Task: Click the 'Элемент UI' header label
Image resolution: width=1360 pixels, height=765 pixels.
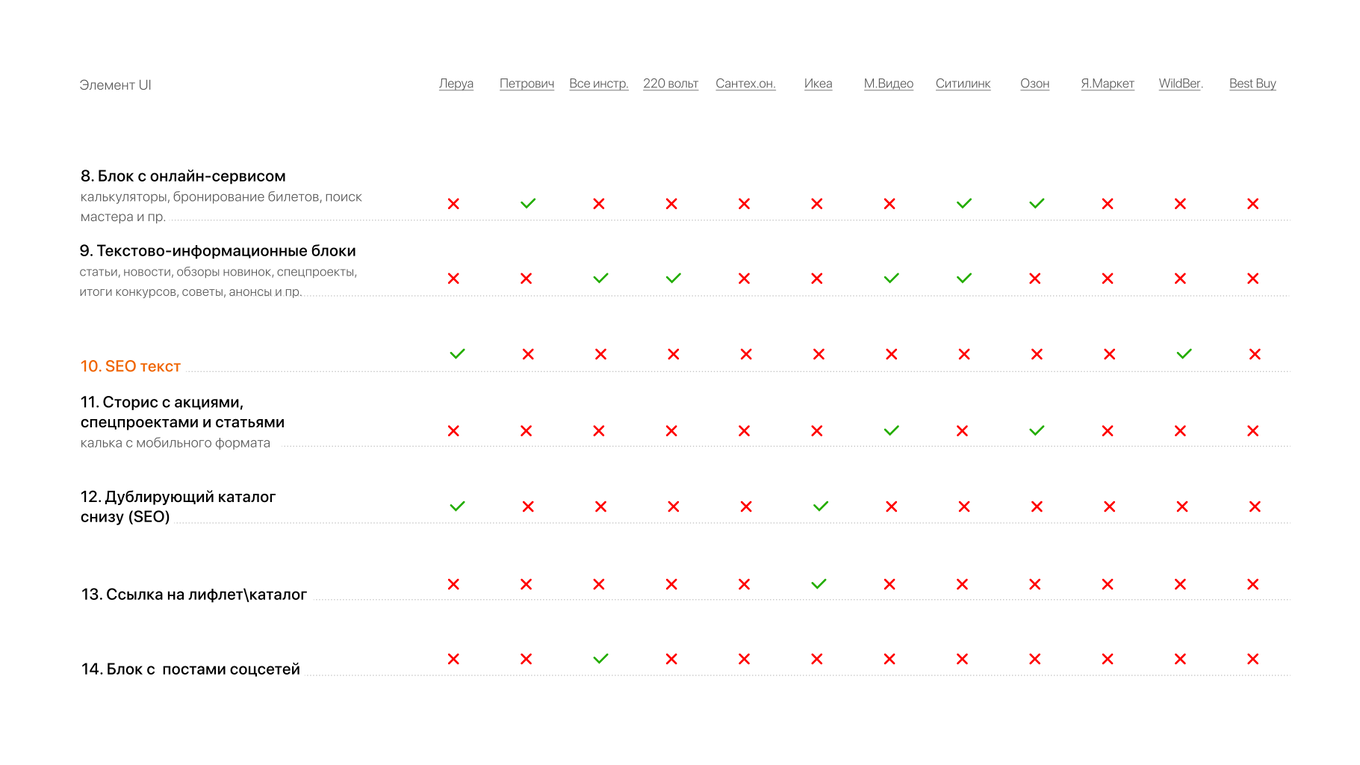Action: (x=115, y=85)
